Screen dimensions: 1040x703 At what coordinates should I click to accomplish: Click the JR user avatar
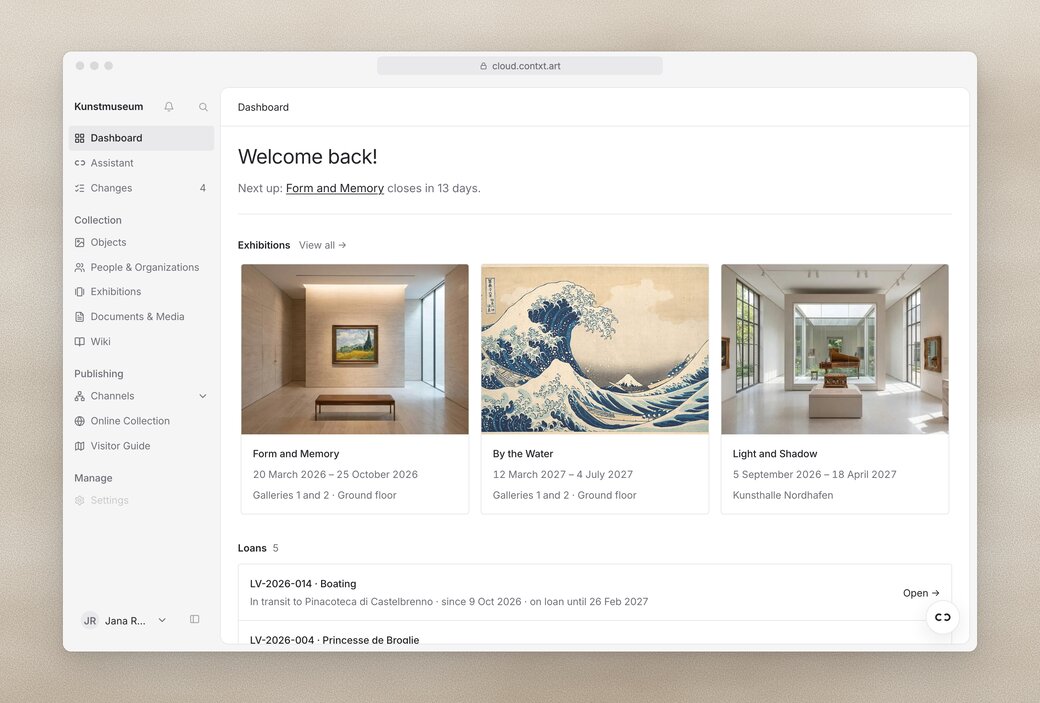(90, 621)
